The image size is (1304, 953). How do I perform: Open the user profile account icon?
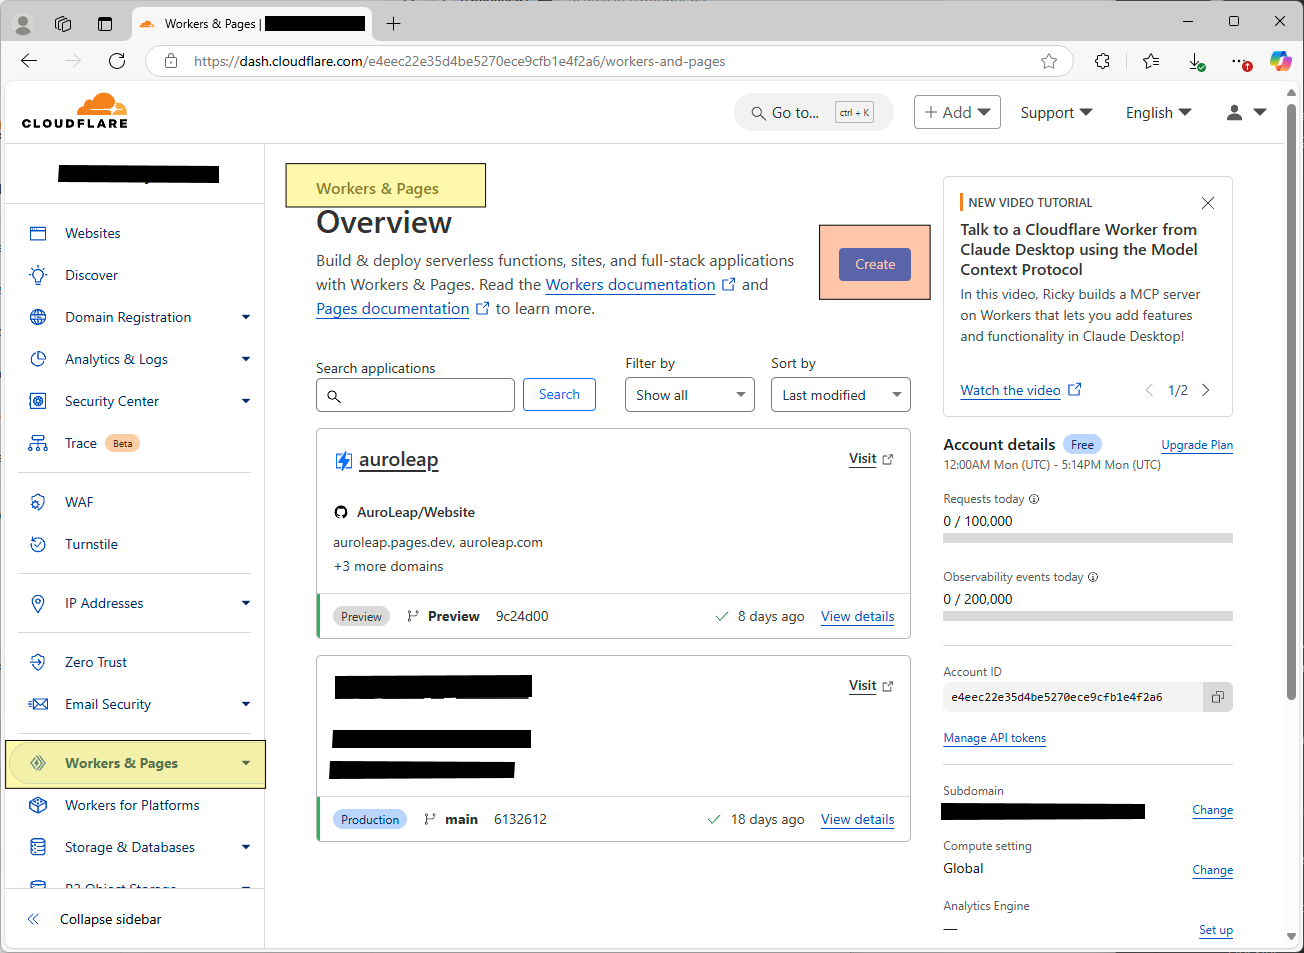pos(1235,113)
